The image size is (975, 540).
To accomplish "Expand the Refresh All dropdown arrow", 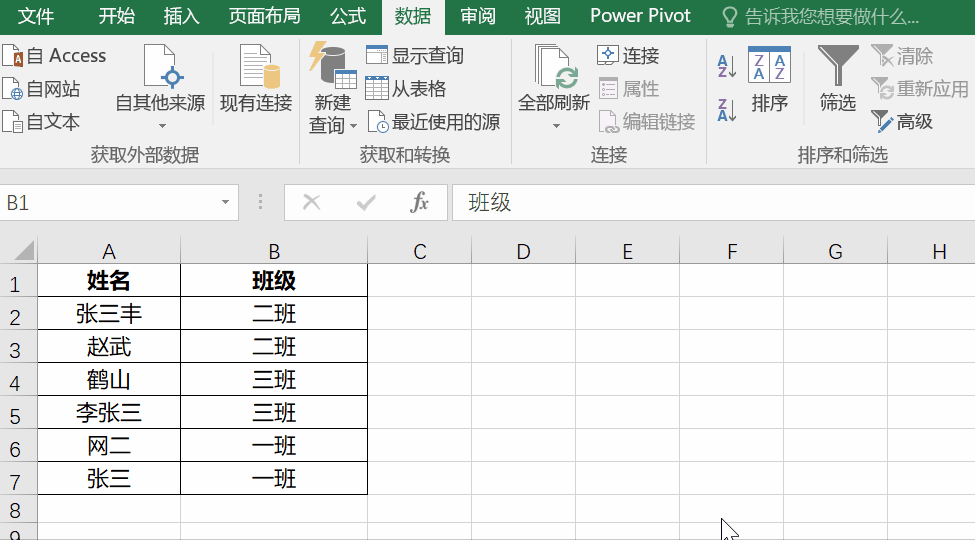I will [x=556, y=126].
